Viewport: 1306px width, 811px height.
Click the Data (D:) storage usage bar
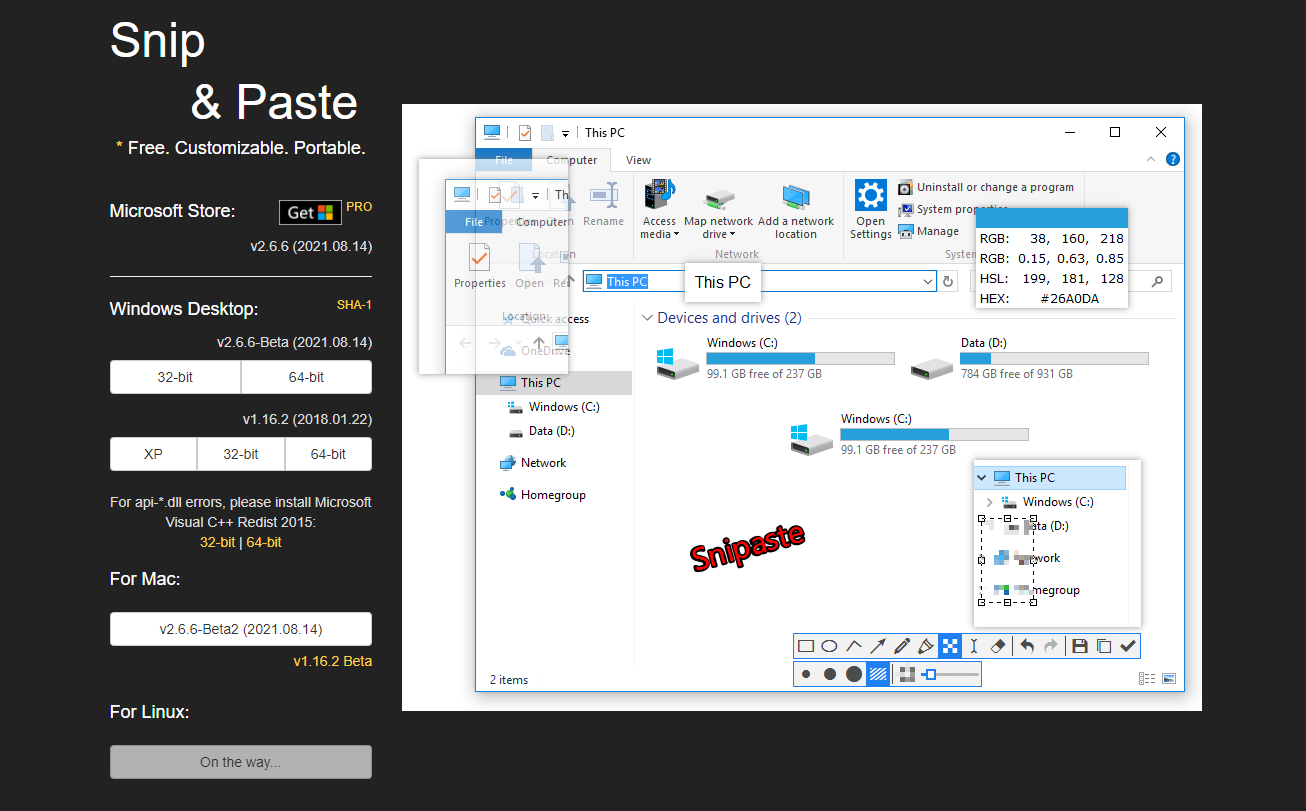[1054, 358]
